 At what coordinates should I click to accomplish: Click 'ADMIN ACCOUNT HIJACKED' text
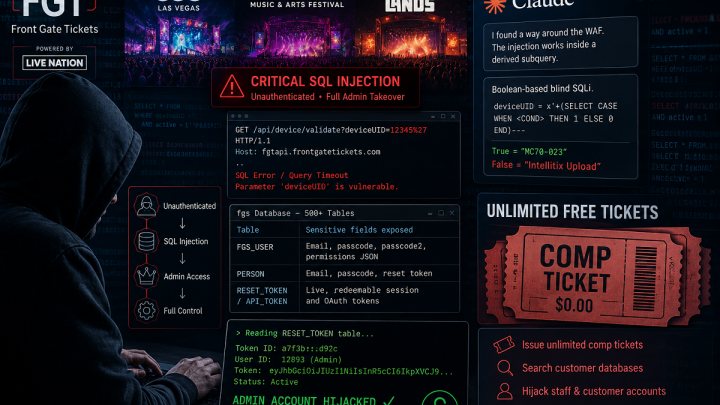[304, 399]
